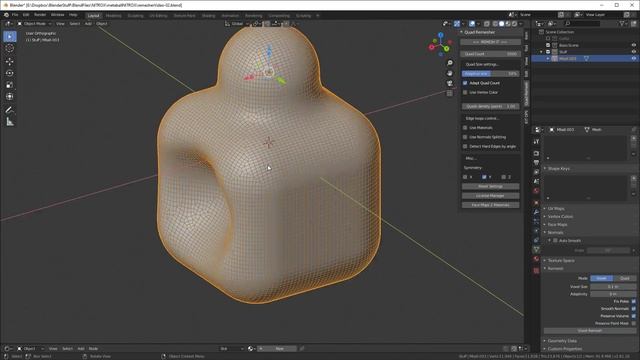This screenshot has height=360, width=640.
Task: Click the navigation orientation gizmo
Action: [440, 45]
